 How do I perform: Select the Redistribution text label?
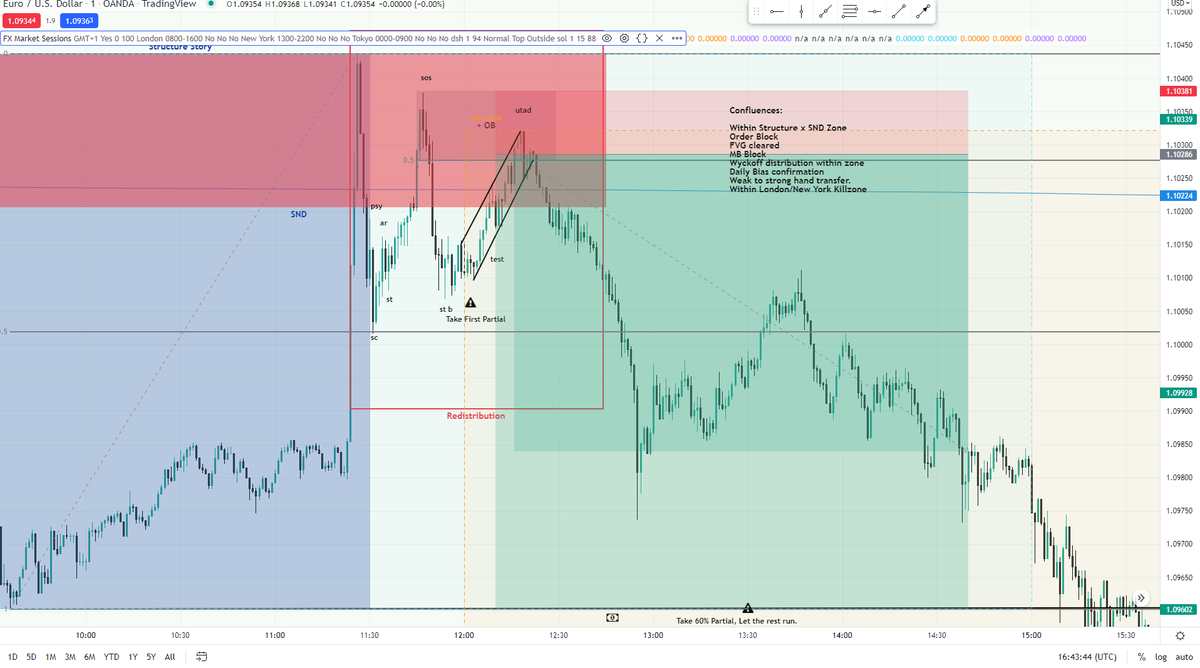coord(476,416)
